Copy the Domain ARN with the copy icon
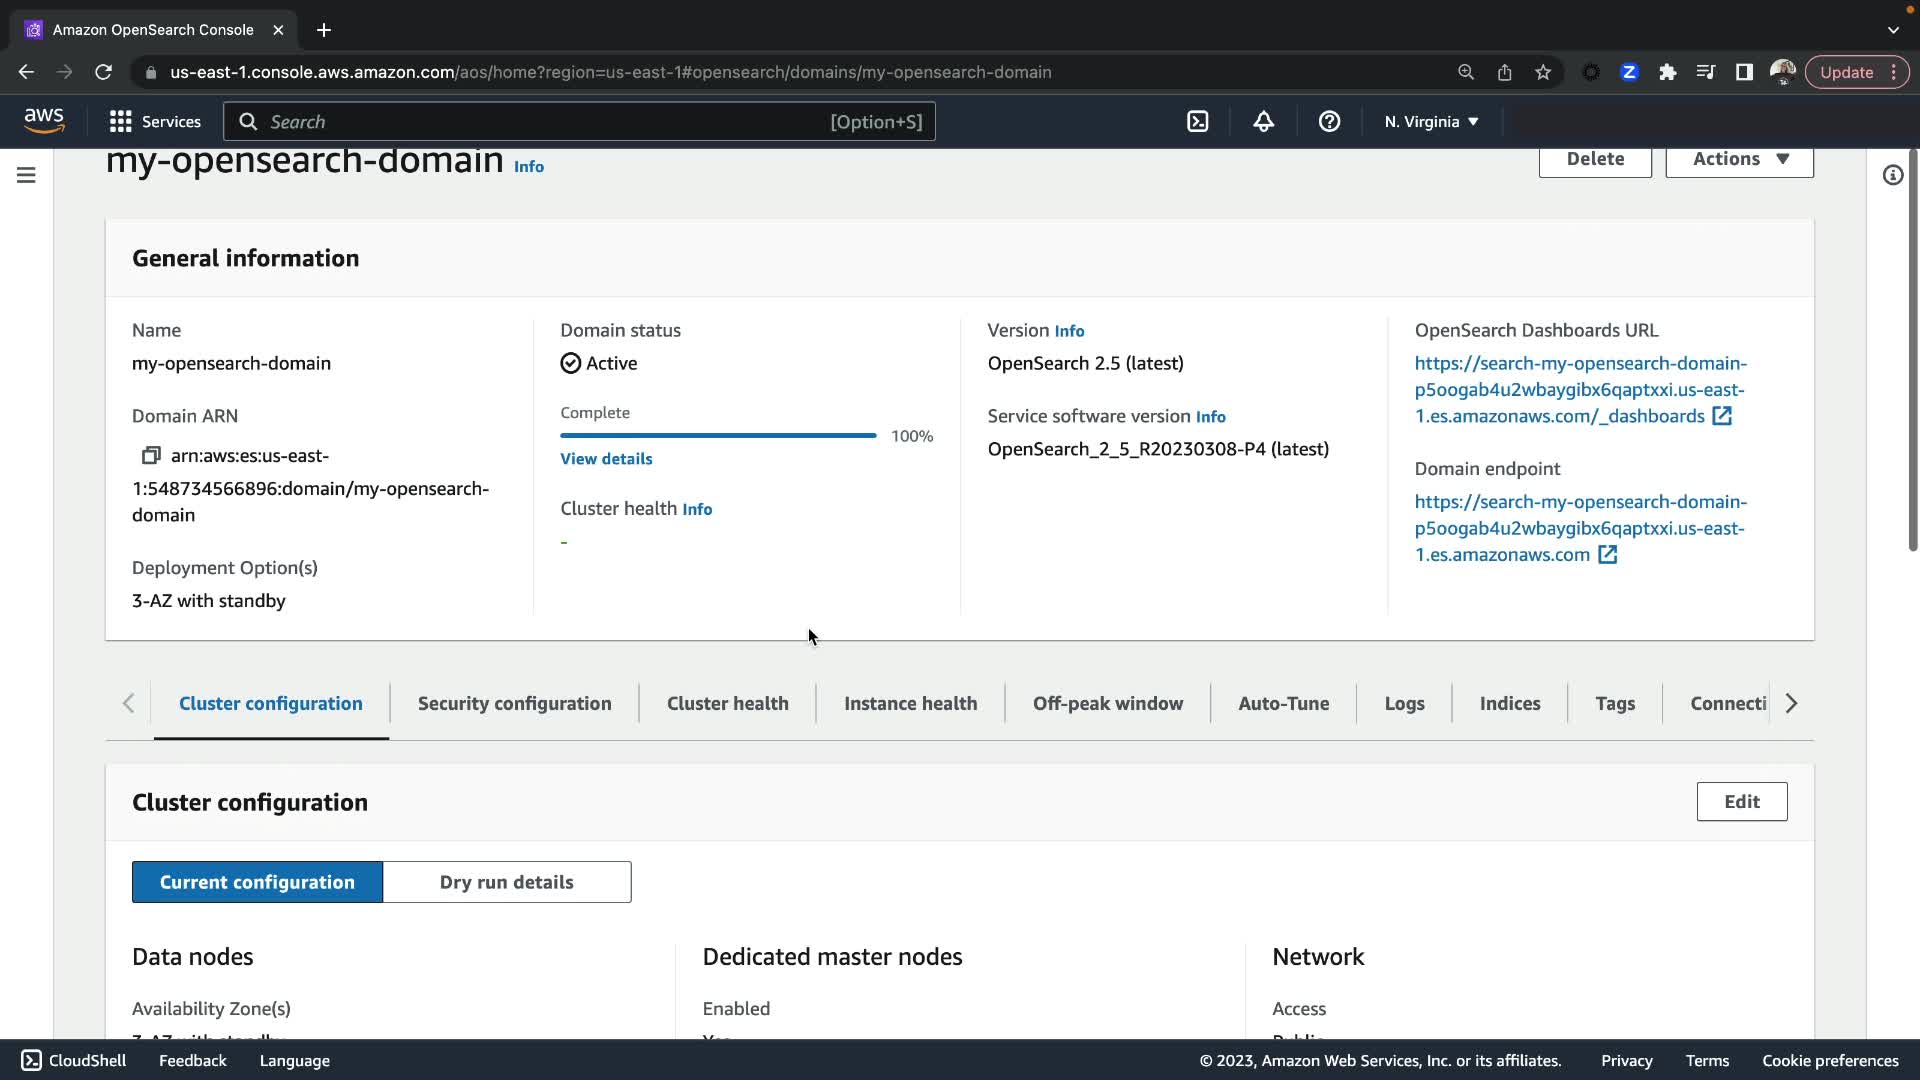The image size is (1920, 1080). coord(151,456)
